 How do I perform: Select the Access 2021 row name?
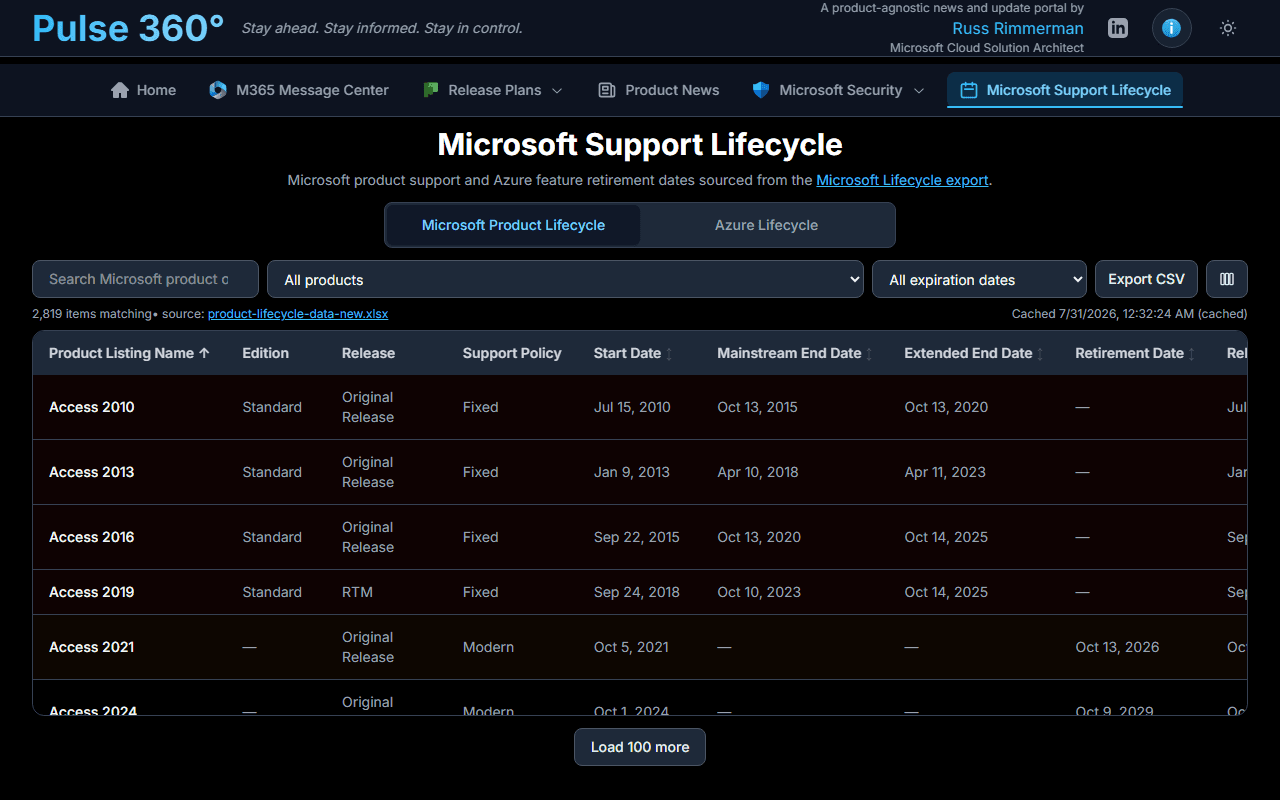pos(91,647)
